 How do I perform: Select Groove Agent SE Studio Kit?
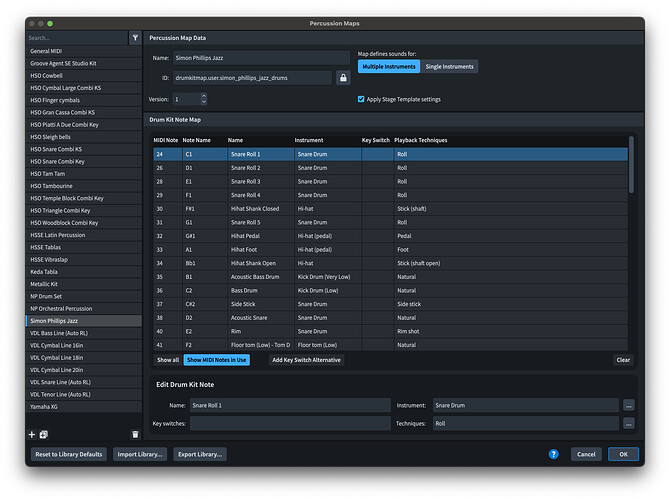pyautogui.click(x=84, y=64)
